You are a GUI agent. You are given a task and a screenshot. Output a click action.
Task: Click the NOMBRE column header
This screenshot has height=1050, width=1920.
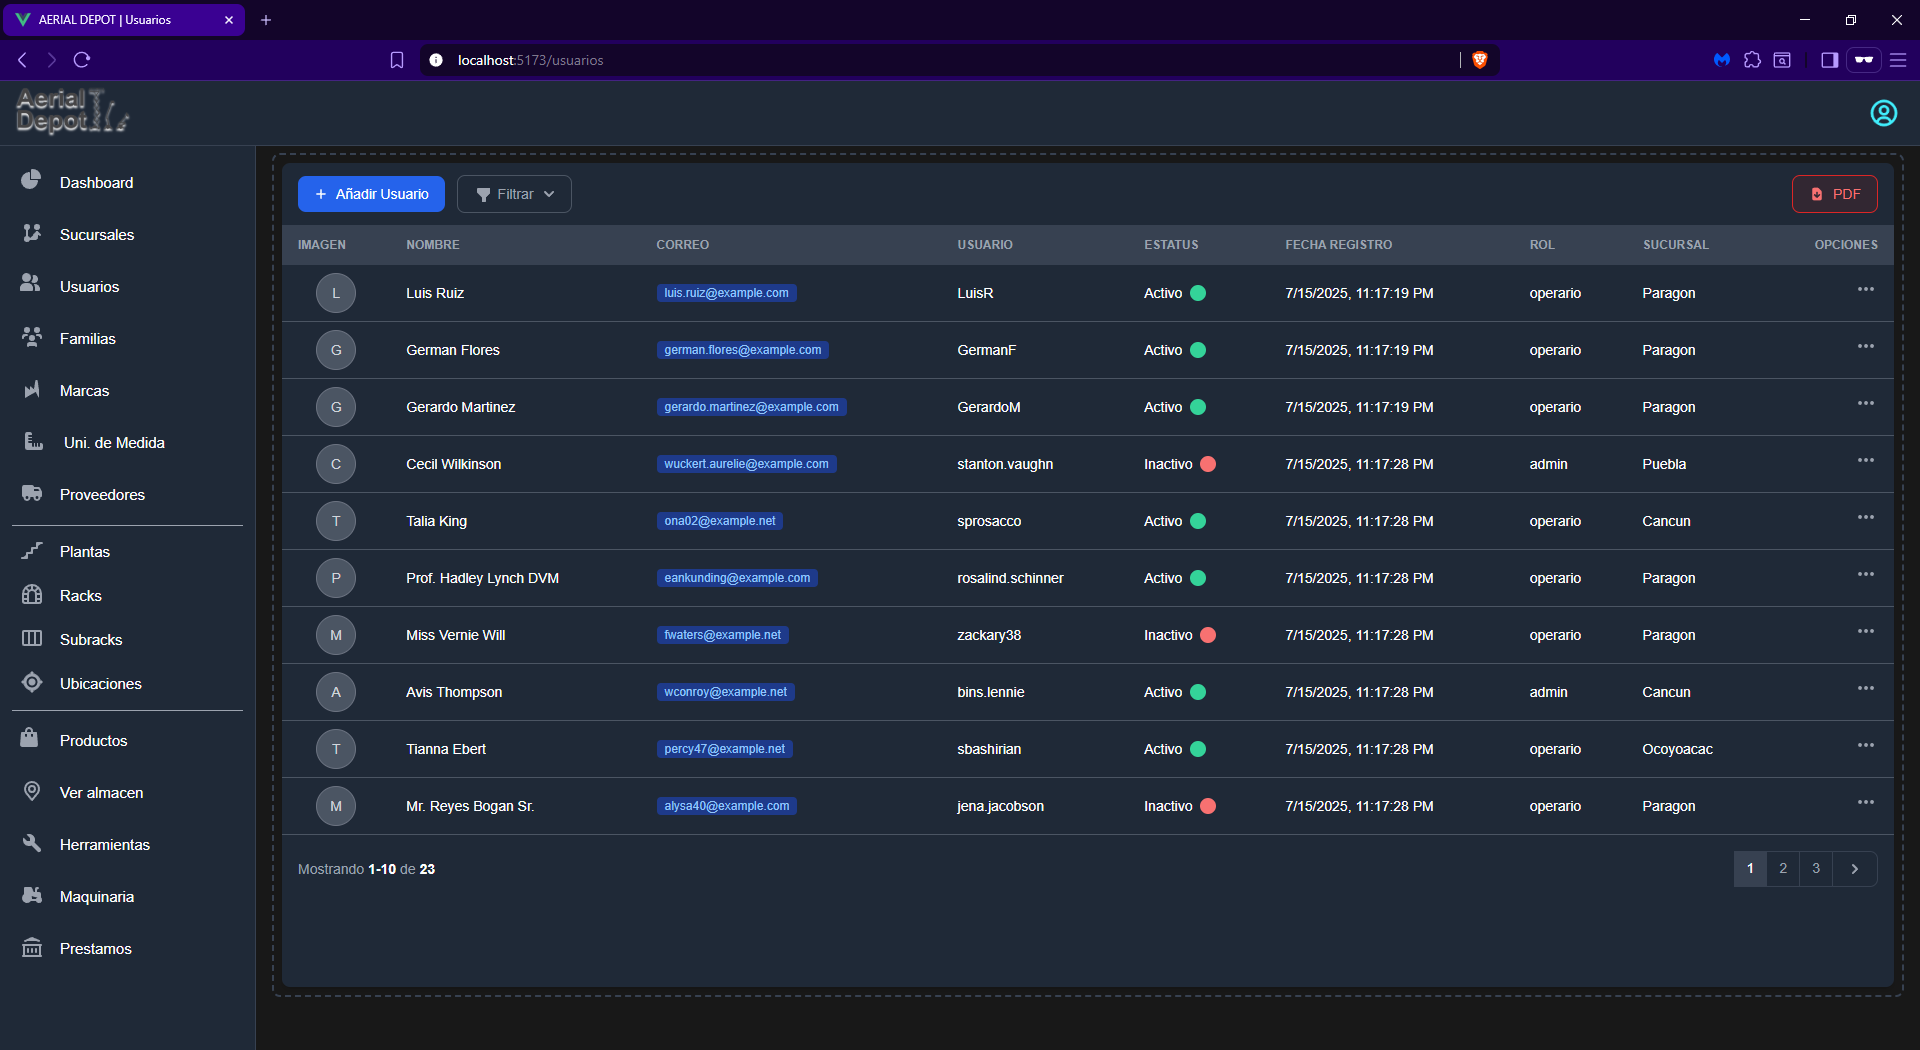point(433,245)
